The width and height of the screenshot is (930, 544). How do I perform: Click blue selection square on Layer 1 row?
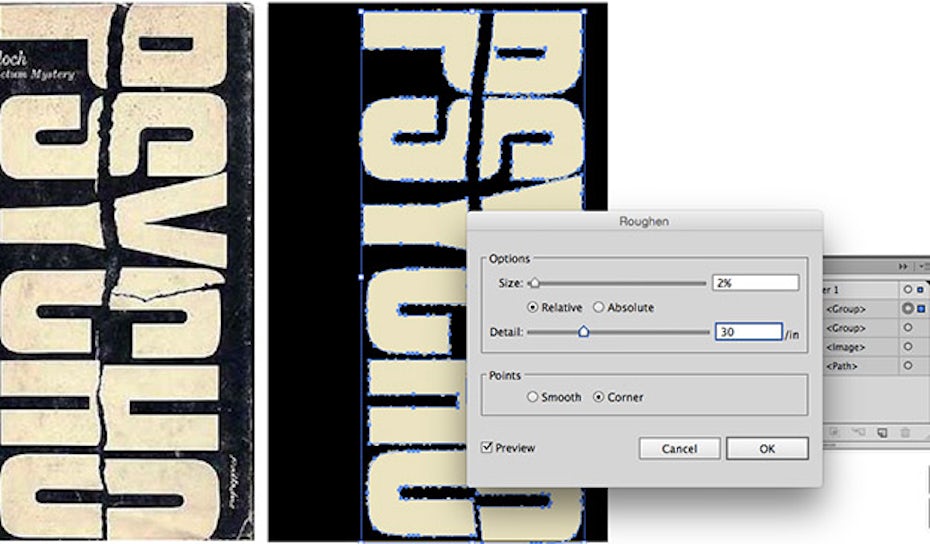pyautogui.click(x=921, y=290)
